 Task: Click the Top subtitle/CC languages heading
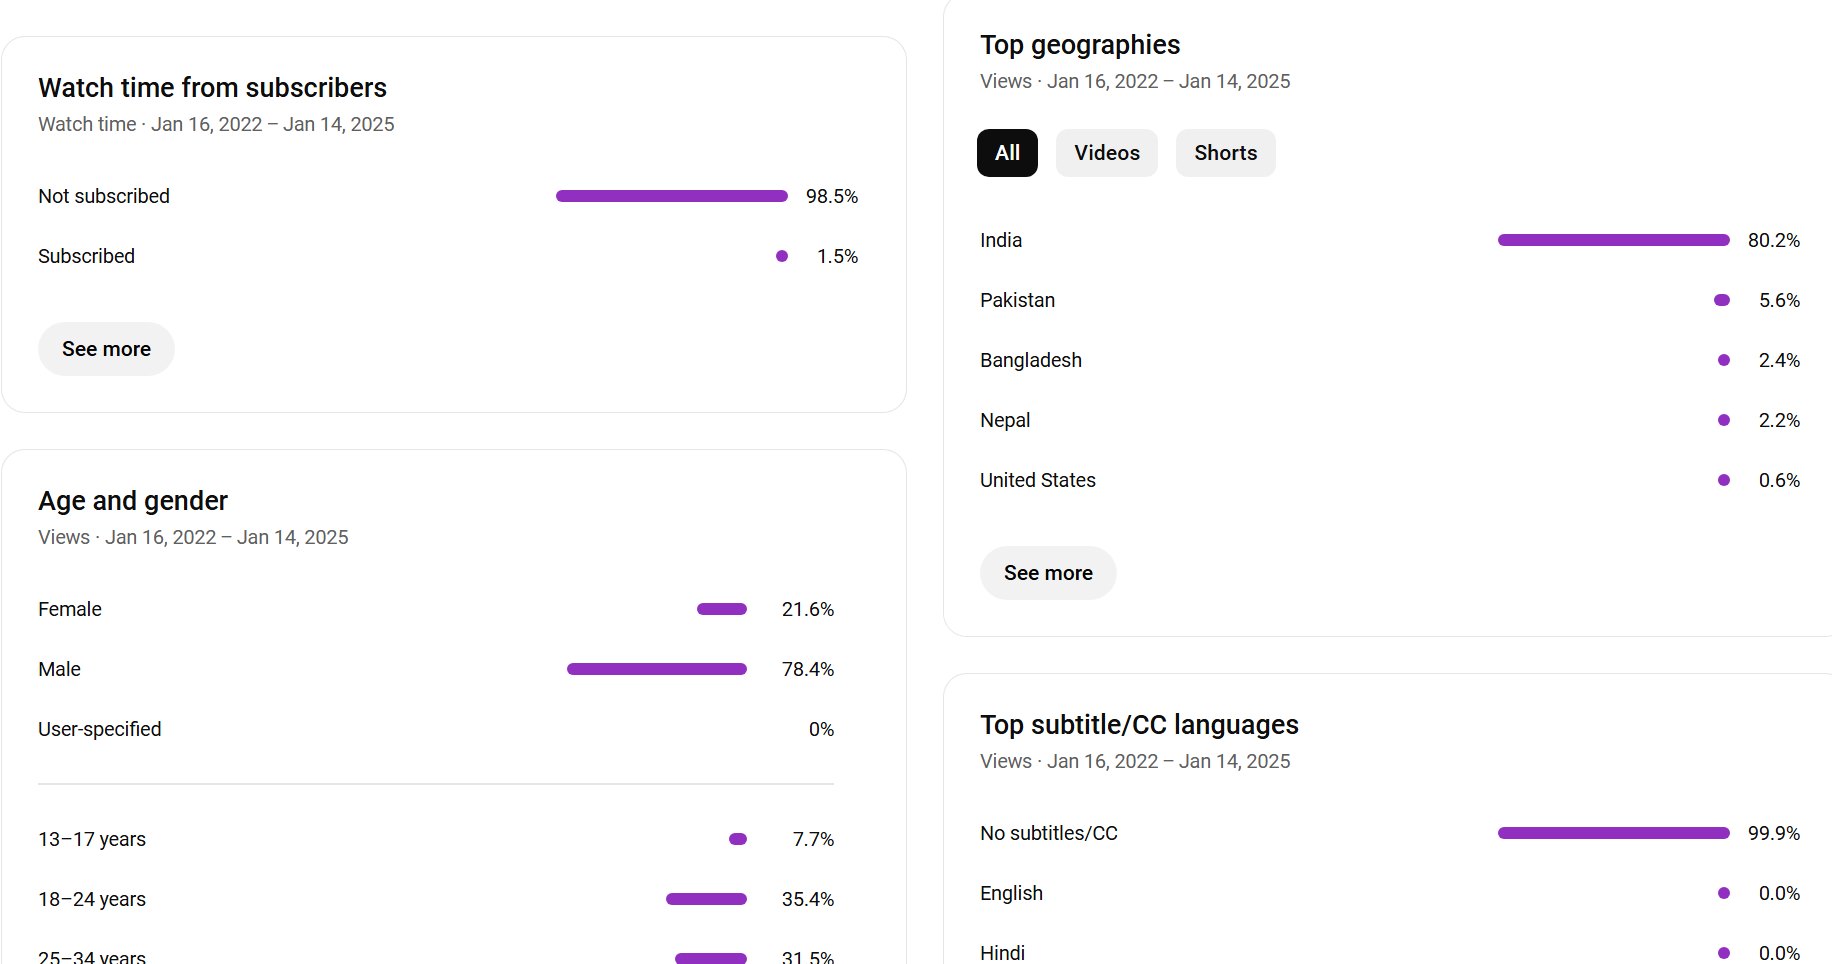point(1139,724)
